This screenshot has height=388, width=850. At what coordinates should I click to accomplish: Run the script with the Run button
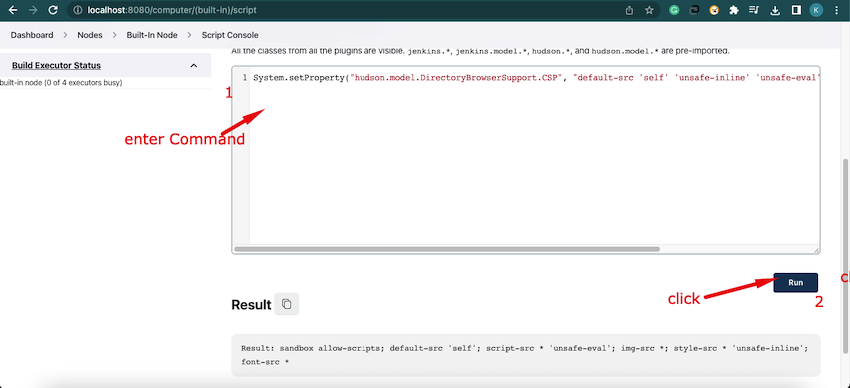pos(795,282)
